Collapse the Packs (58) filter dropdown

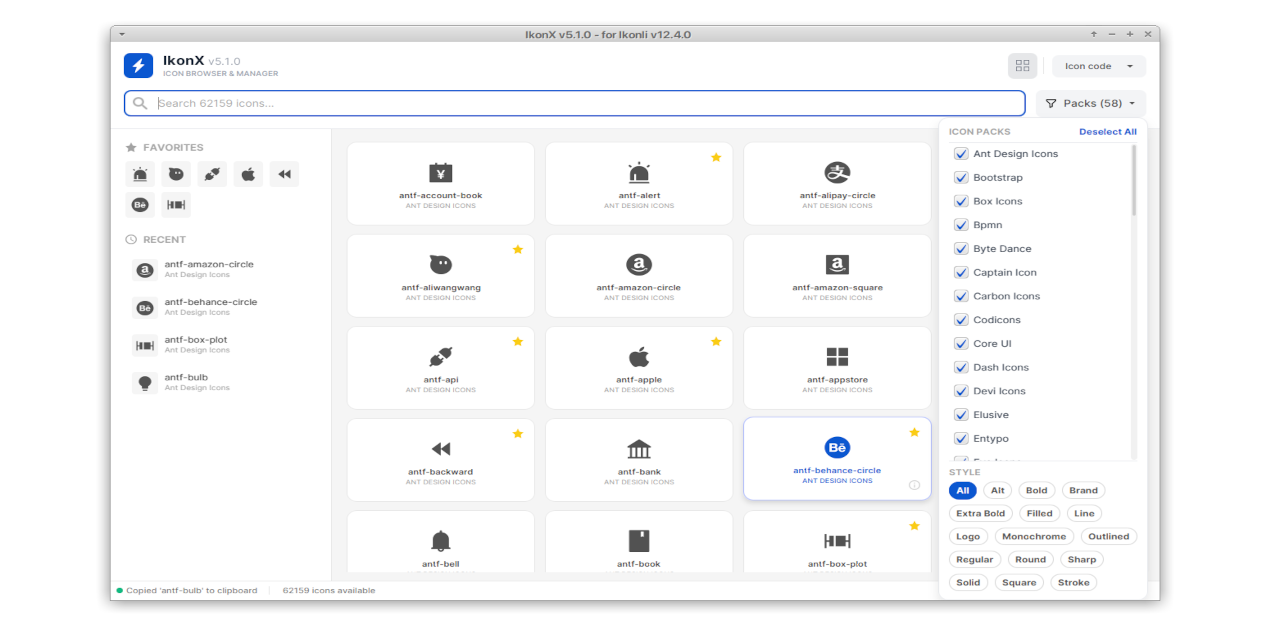pyautogui.click(x=1090, y=103)
